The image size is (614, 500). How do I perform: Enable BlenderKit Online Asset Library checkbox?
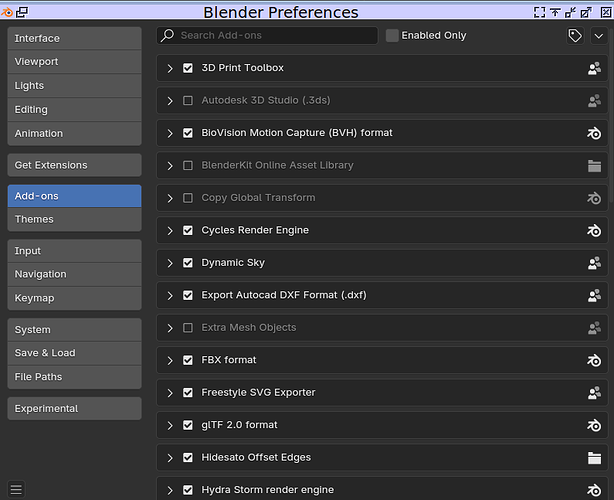click(188, 166)
